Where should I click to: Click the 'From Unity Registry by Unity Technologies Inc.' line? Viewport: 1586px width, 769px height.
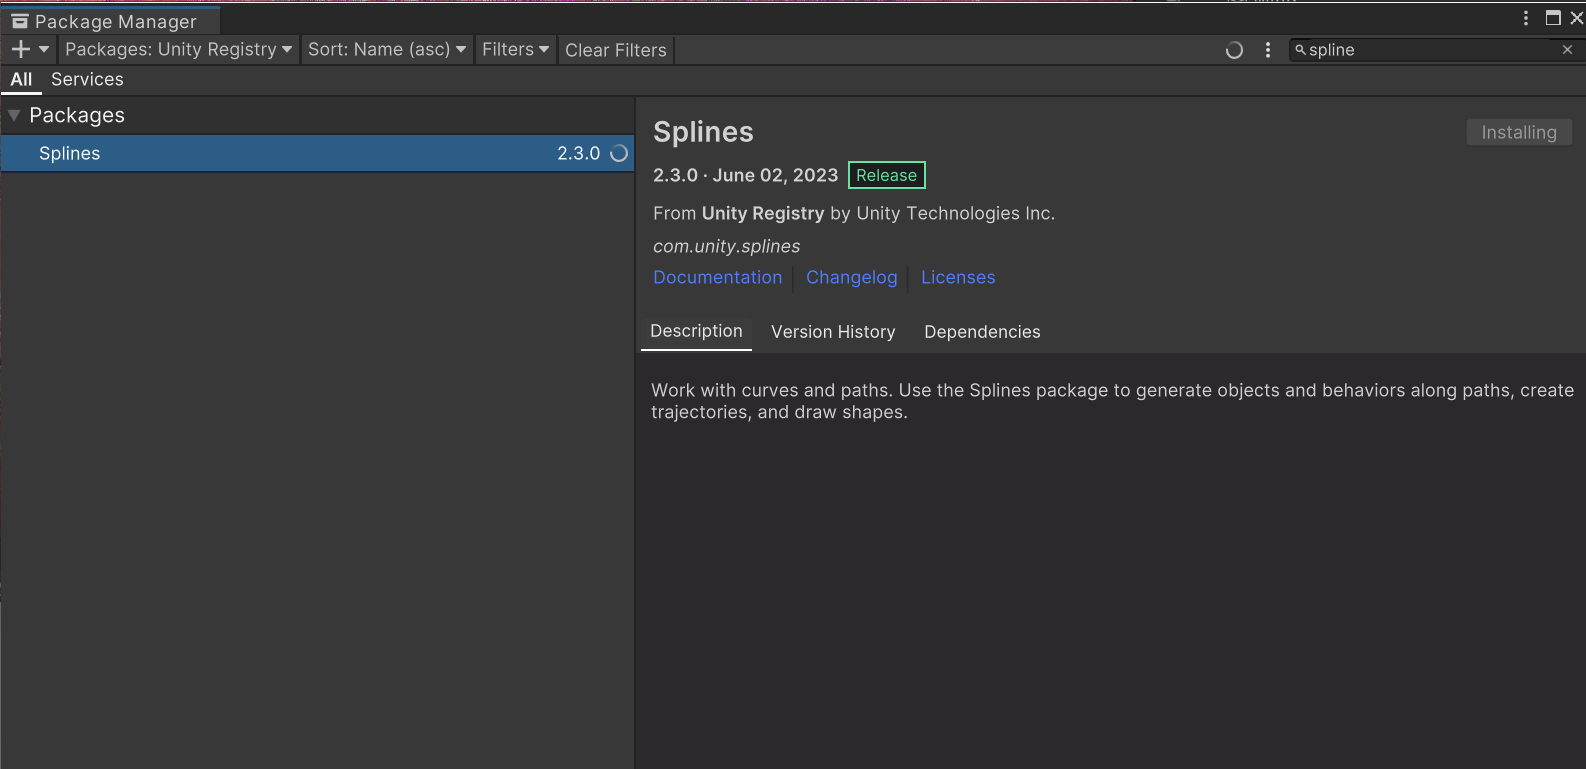(x=854, y=213)
